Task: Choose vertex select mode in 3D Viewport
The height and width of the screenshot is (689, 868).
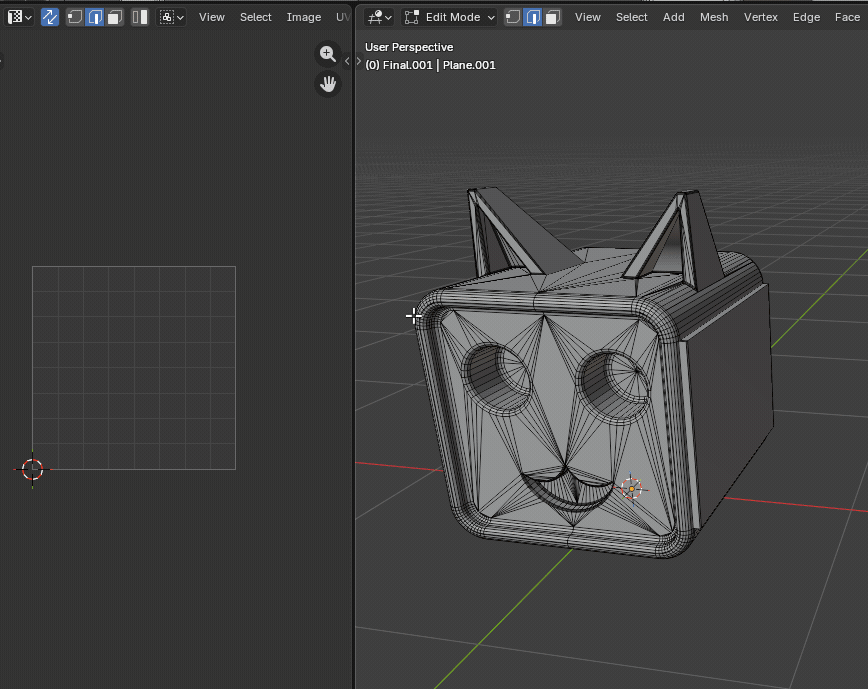Action: coord(513,17)
